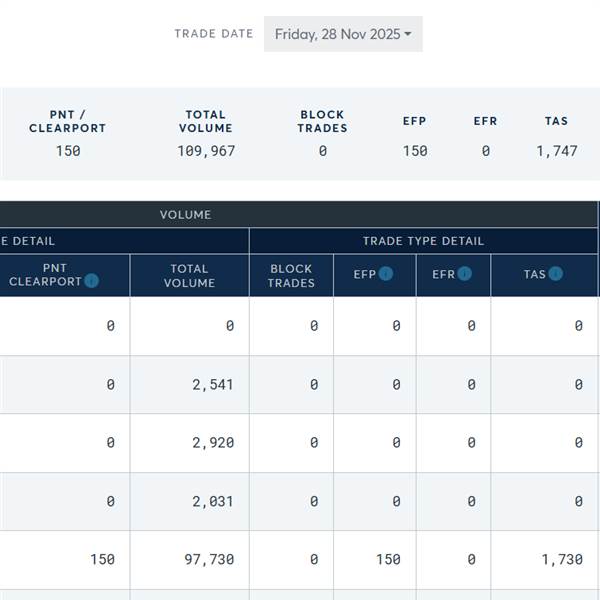Screen dimensions: 600x600
Task: Click the PNT / Clearport summary label
Action: click(68, 121)
